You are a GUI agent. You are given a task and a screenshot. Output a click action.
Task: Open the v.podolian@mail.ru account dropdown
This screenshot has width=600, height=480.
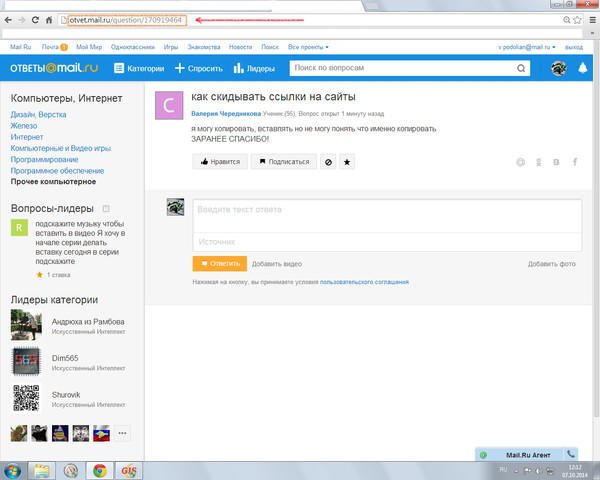(x=529, y=47)
